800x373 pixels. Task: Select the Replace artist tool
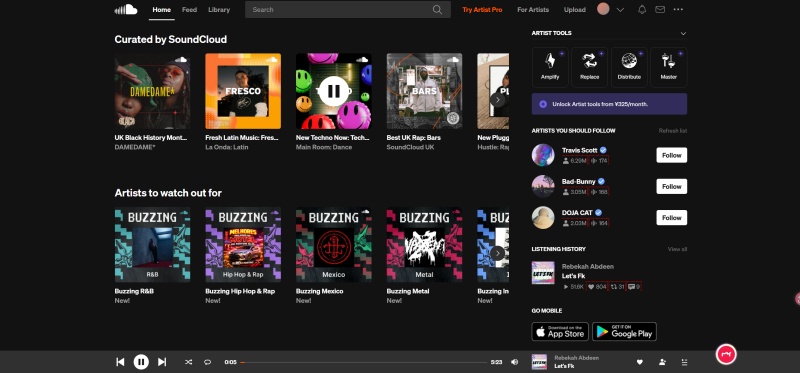click(589, 67)
